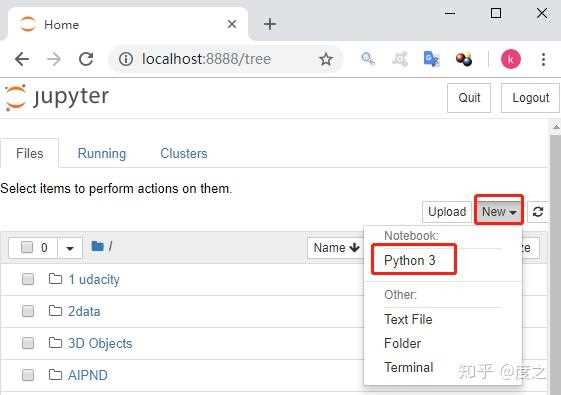
Task: Tick the select-all checkbox
Action: (x=27, y=247)
